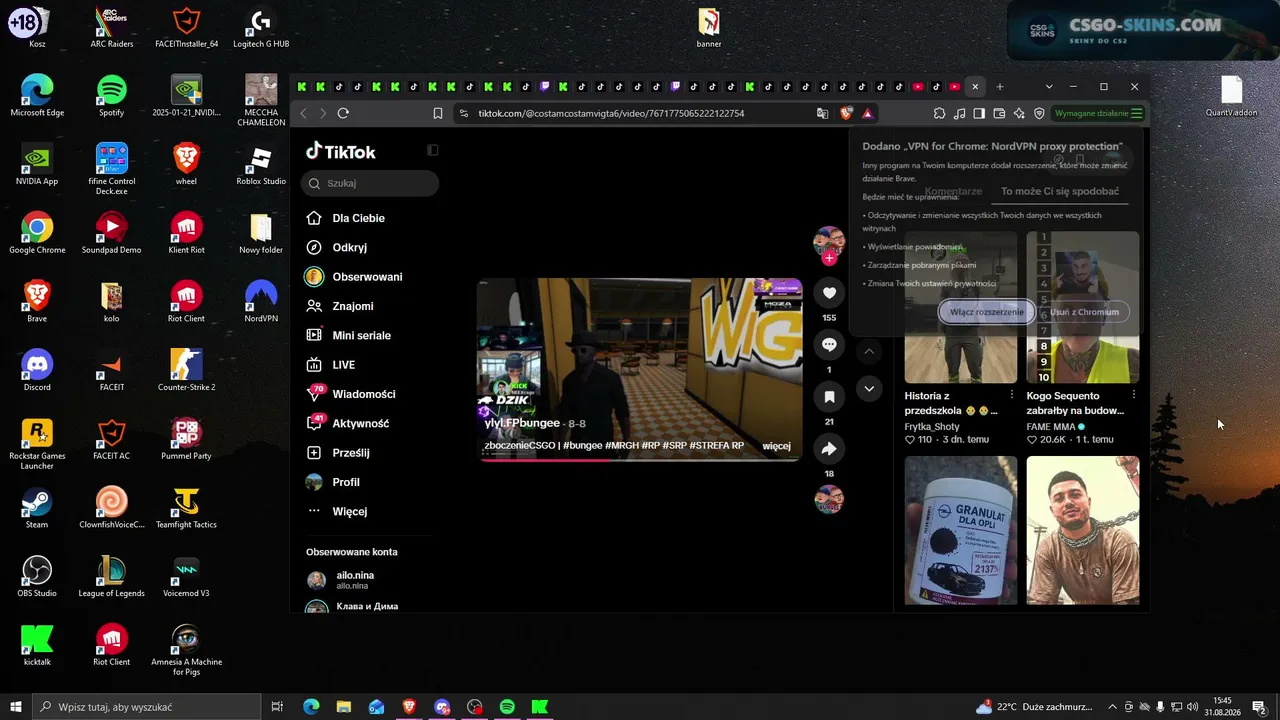This screenshot has width=1280, height=720.
Task: Open 'Aktywność' notifications
Action: 348,423
